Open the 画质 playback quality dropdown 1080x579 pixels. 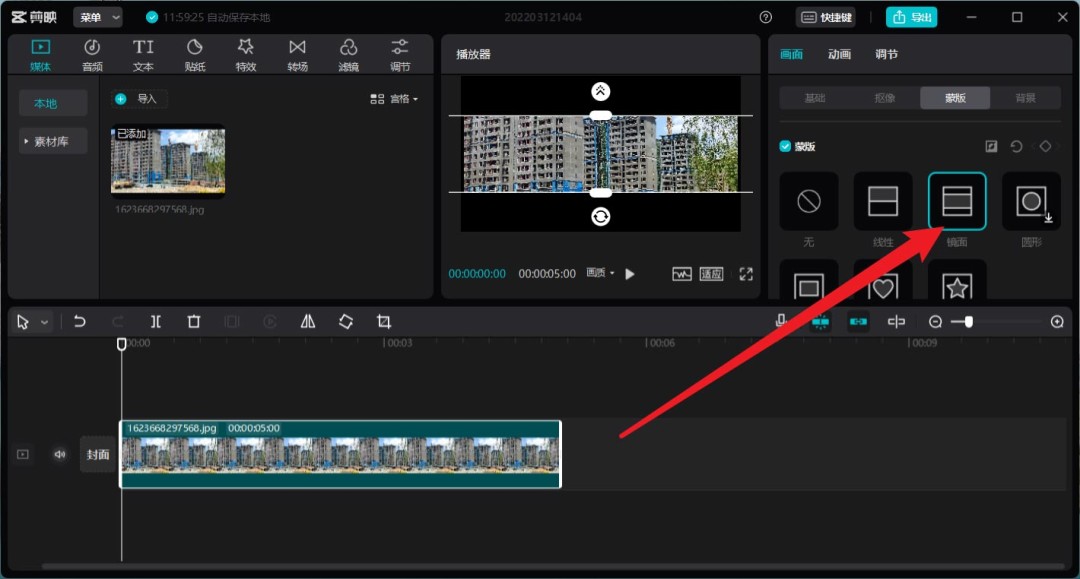(x=597, y=274)
